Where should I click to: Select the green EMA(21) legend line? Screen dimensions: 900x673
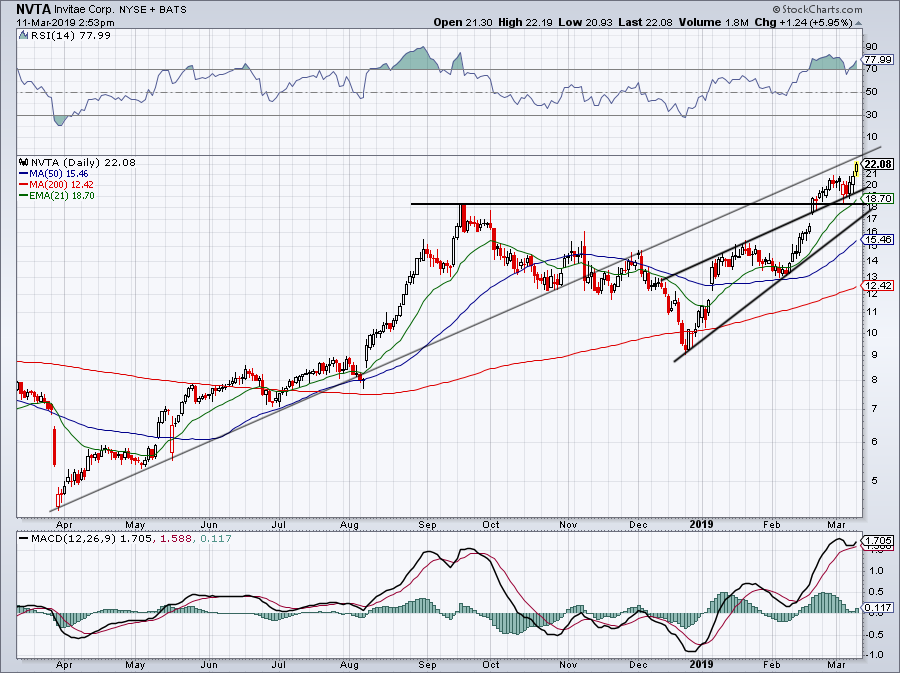click(24, 196)
